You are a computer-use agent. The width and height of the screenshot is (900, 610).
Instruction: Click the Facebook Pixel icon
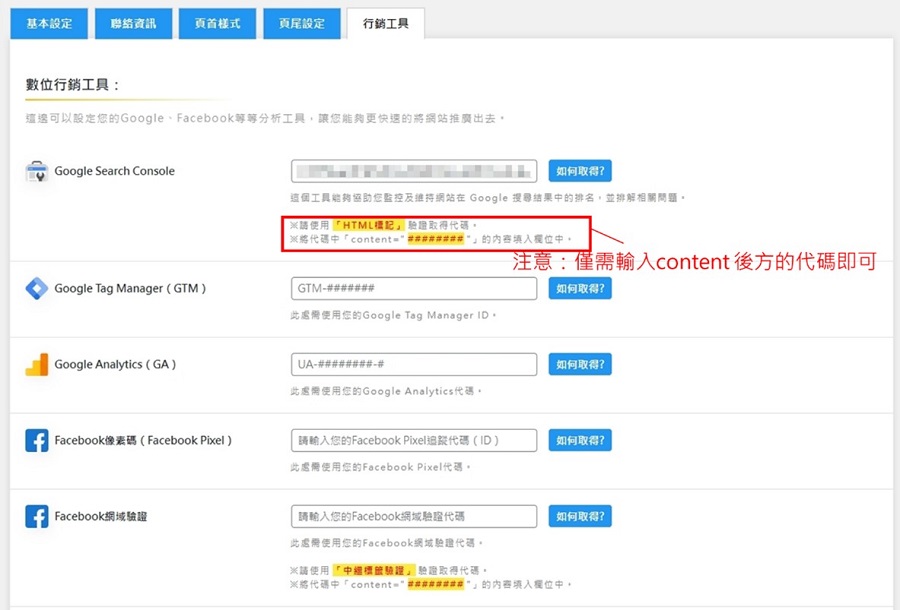[37, 441]
